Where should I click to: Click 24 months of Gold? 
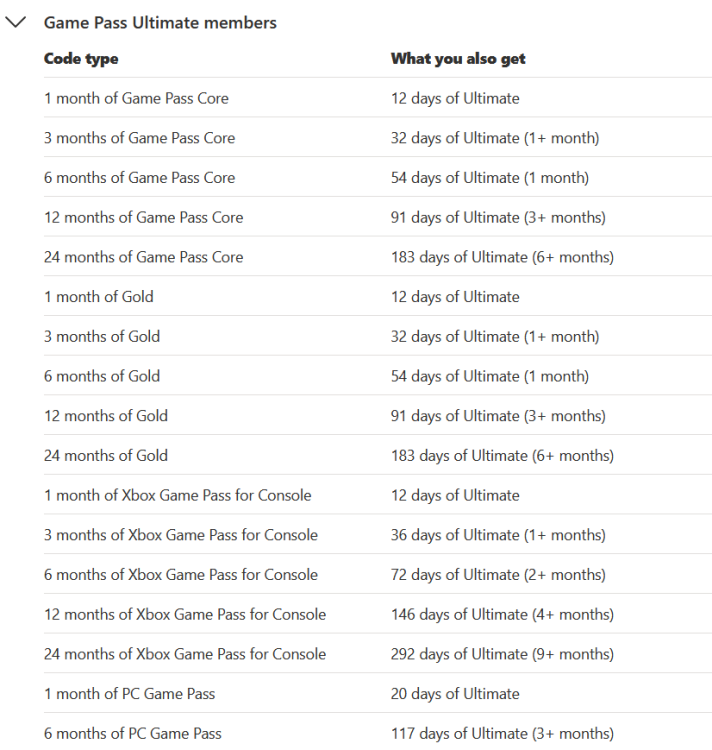[105, 456]
